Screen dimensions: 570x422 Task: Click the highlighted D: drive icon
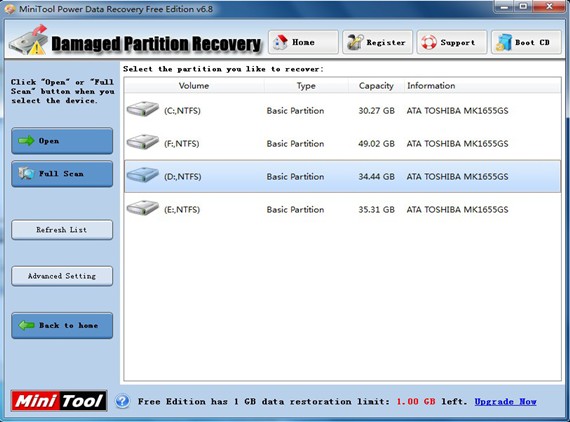(142, 175)
